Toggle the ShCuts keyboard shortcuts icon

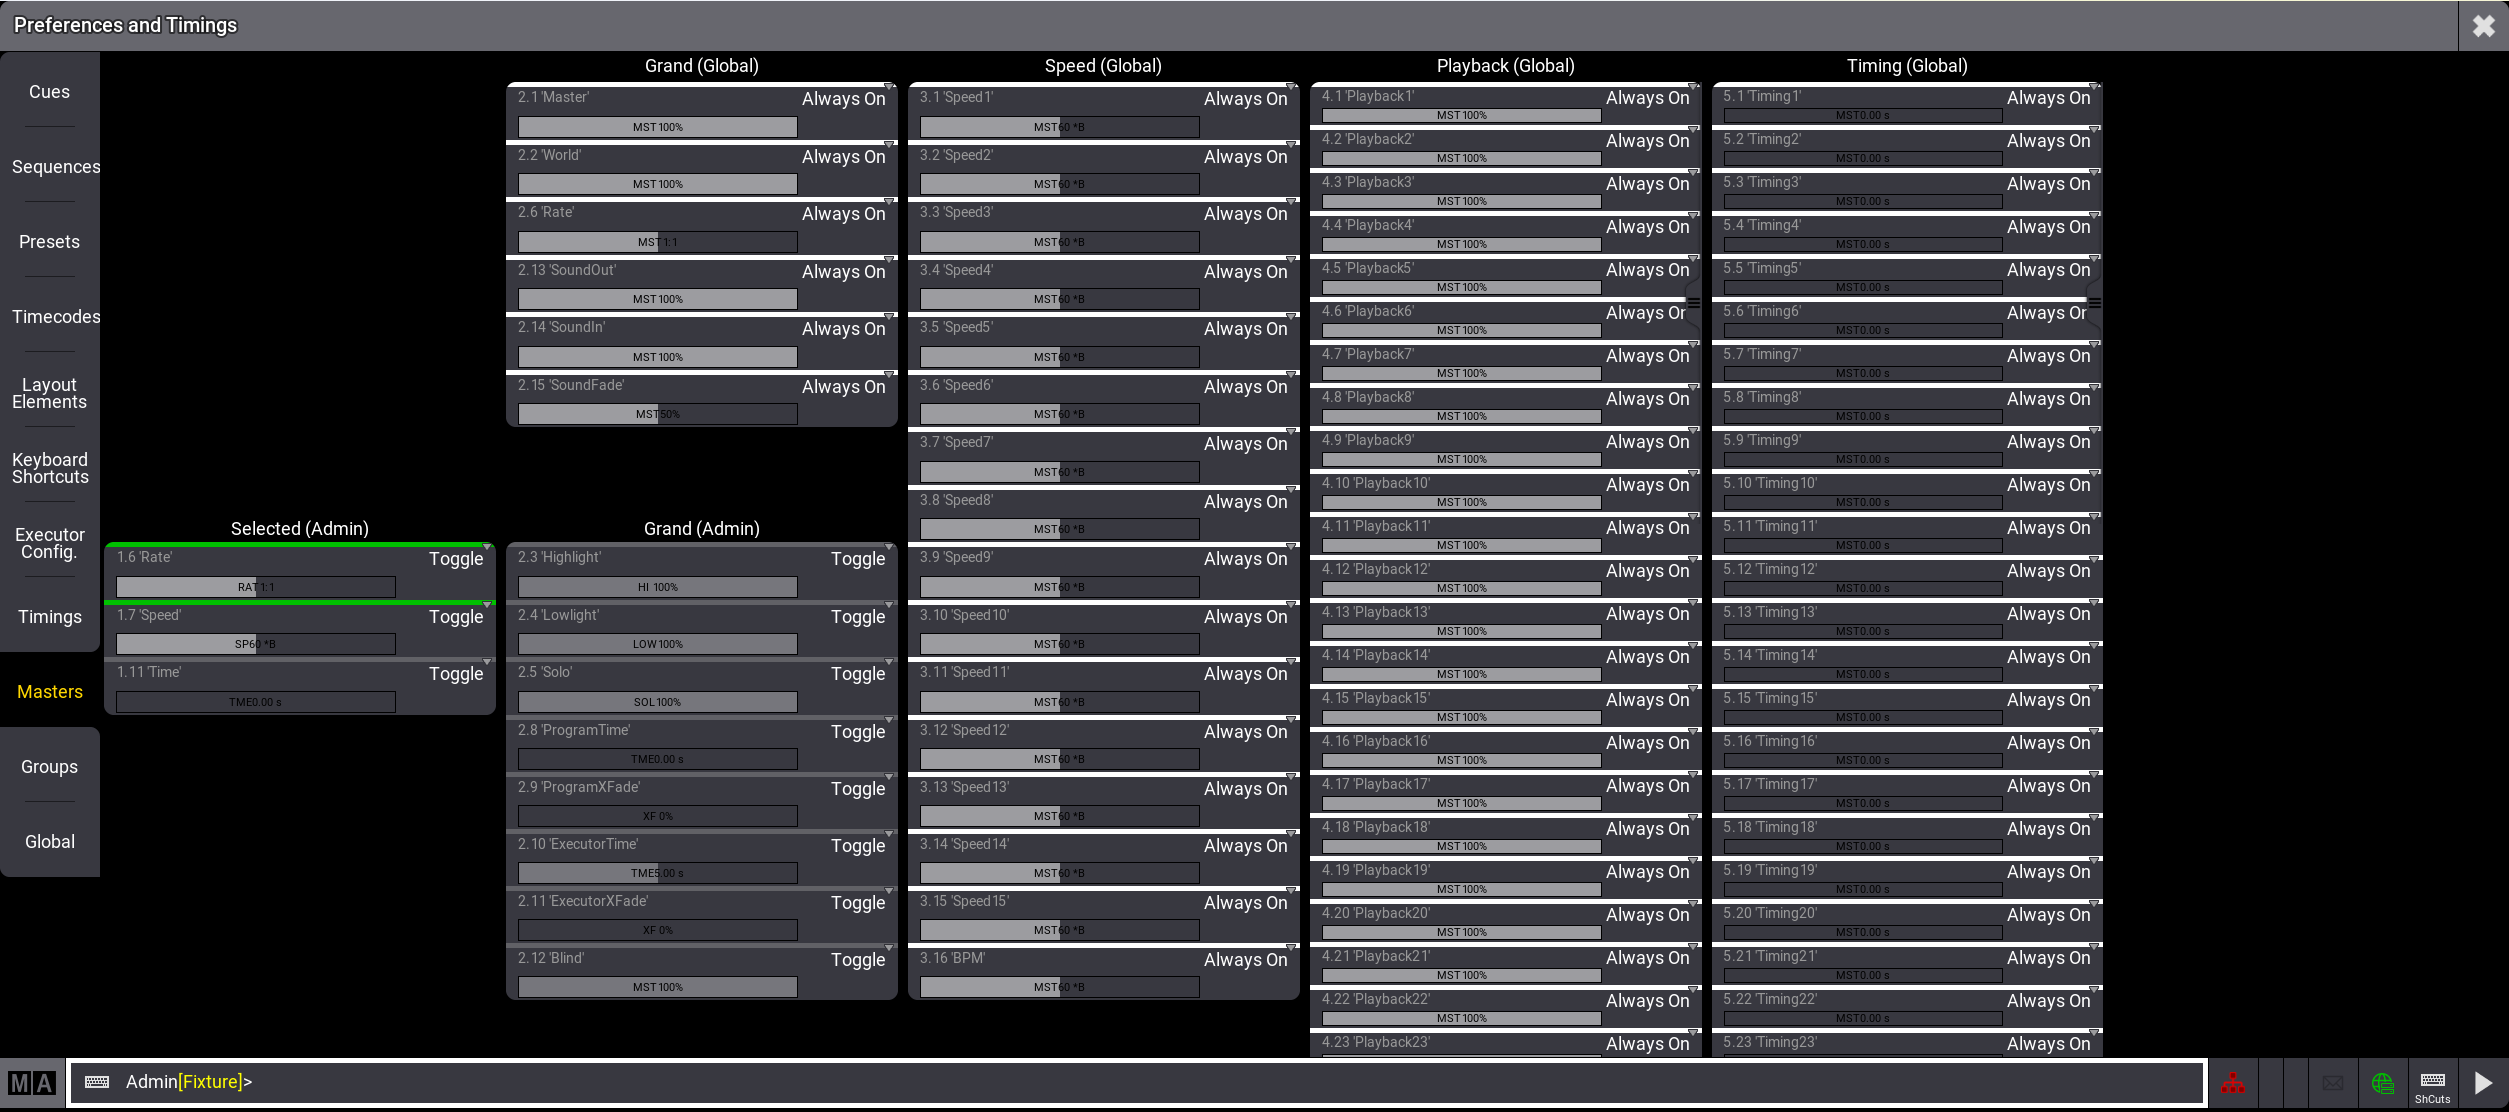(x=2432, y=1084)
